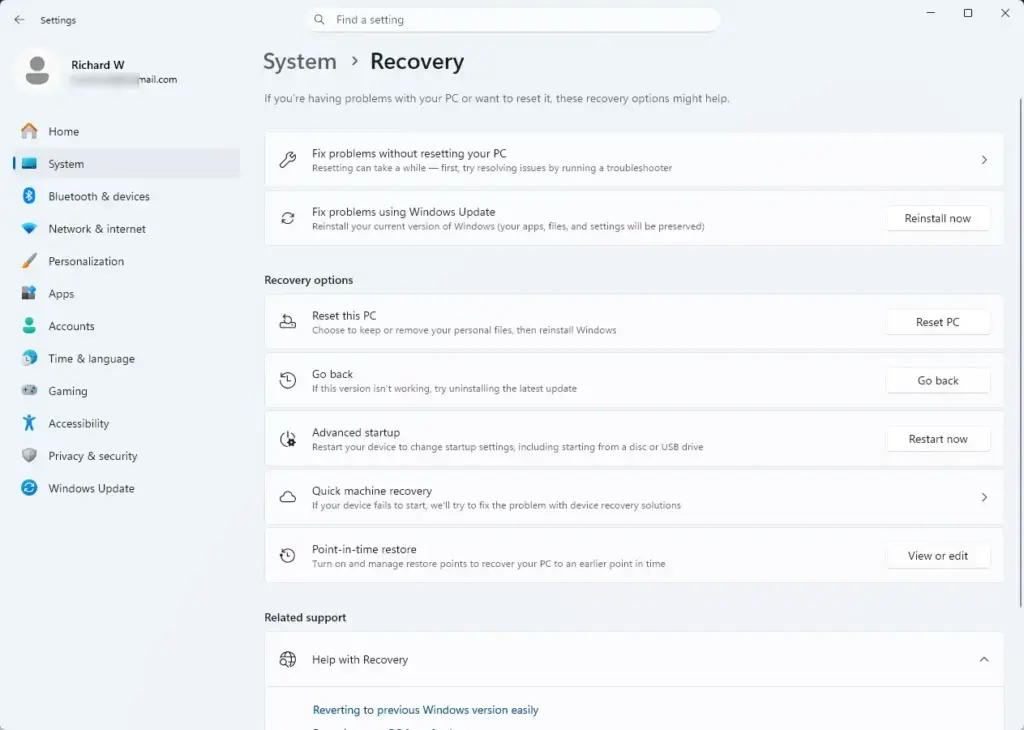Open Reverting to previous Windows version link

click(x=425, y=710)
